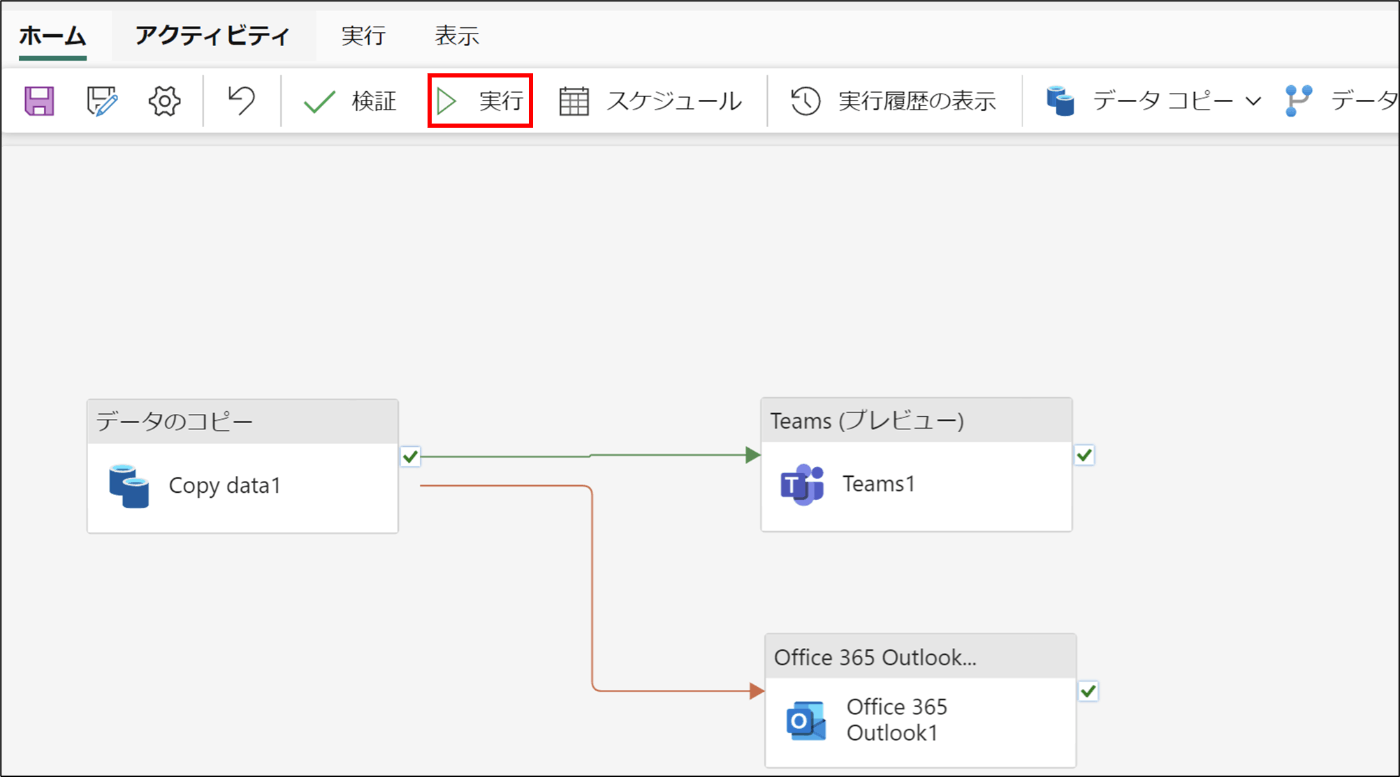Switch to the ホーム tab
Screen dimensions: 1400x777
coord(53,36)
